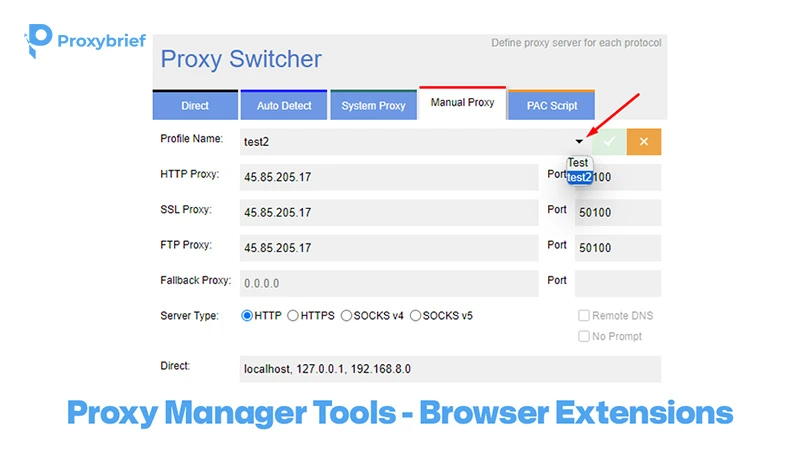
Task: Click the 'Define proxy server for each protocol' text
Action: pyautogui.click(x=576, y=43)
